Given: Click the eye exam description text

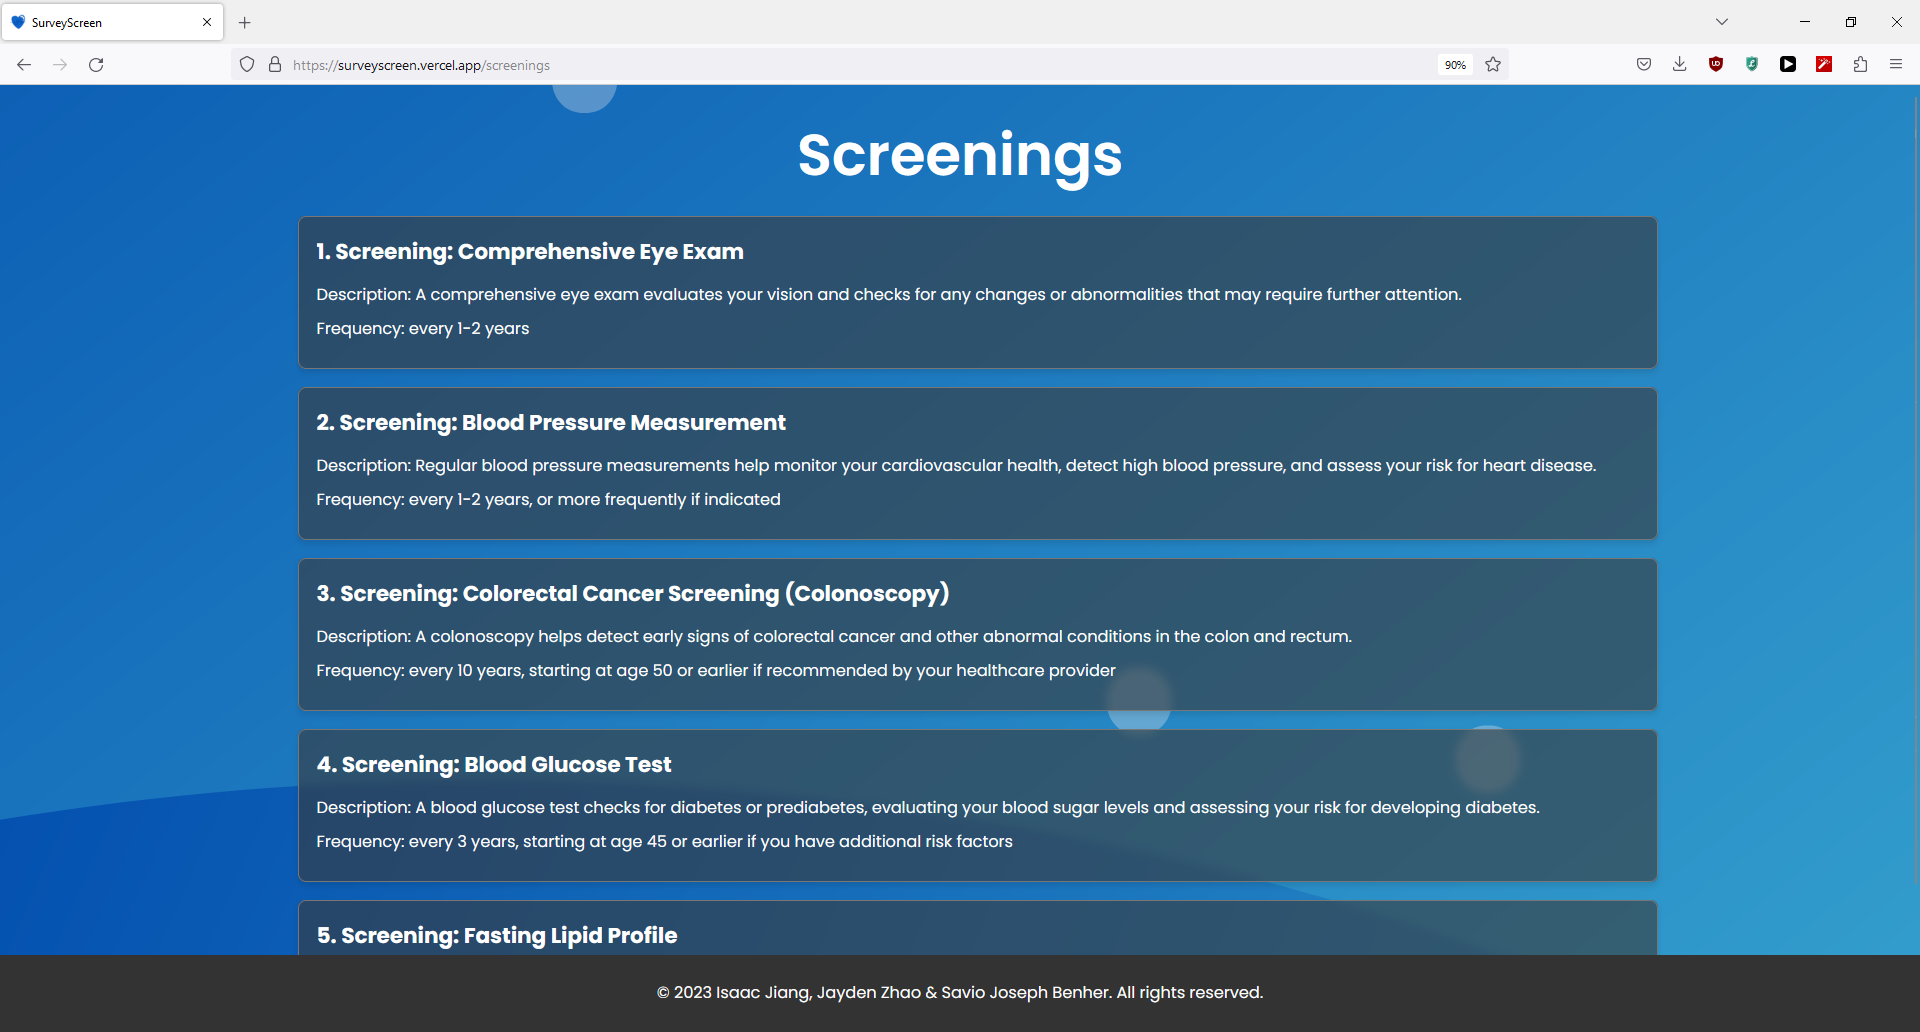Looking at the screenshot, I should point(889,295).
